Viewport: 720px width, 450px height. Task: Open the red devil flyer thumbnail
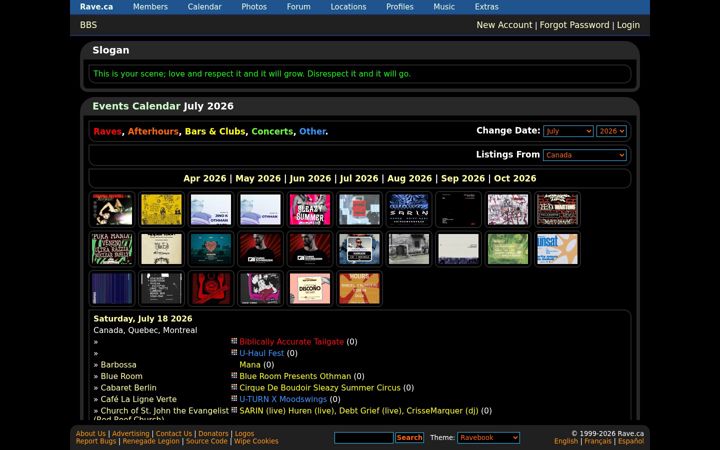(x=211, y=288)
